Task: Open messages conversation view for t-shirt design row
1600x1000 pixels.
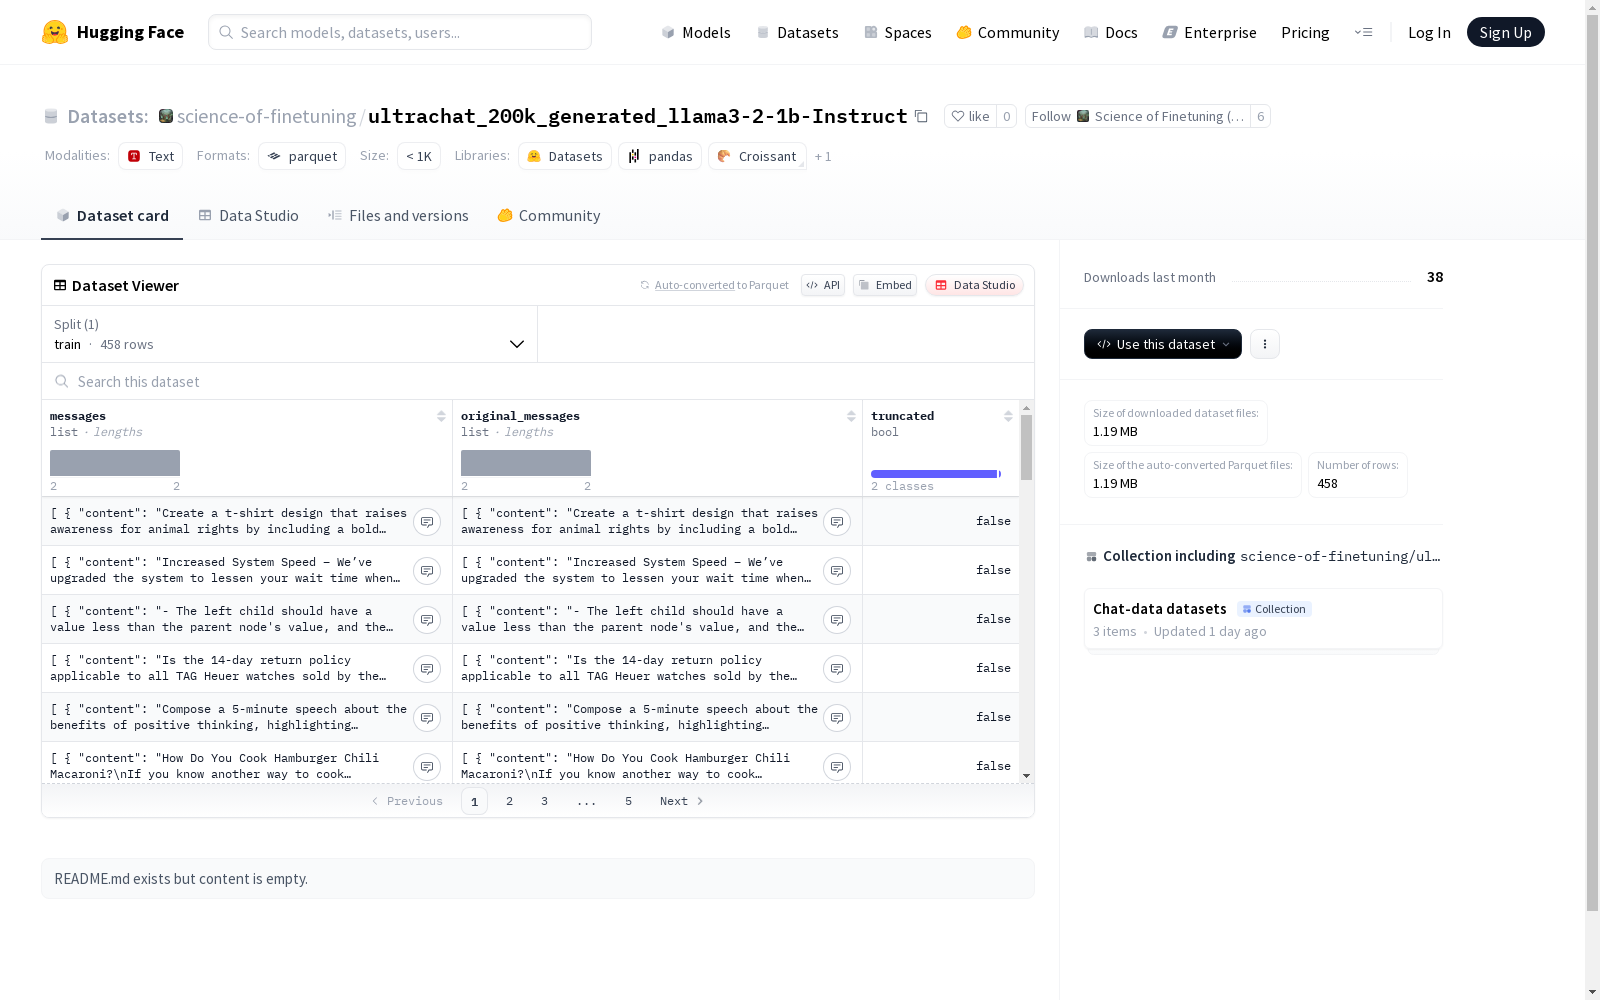Action: pos(427,522)
